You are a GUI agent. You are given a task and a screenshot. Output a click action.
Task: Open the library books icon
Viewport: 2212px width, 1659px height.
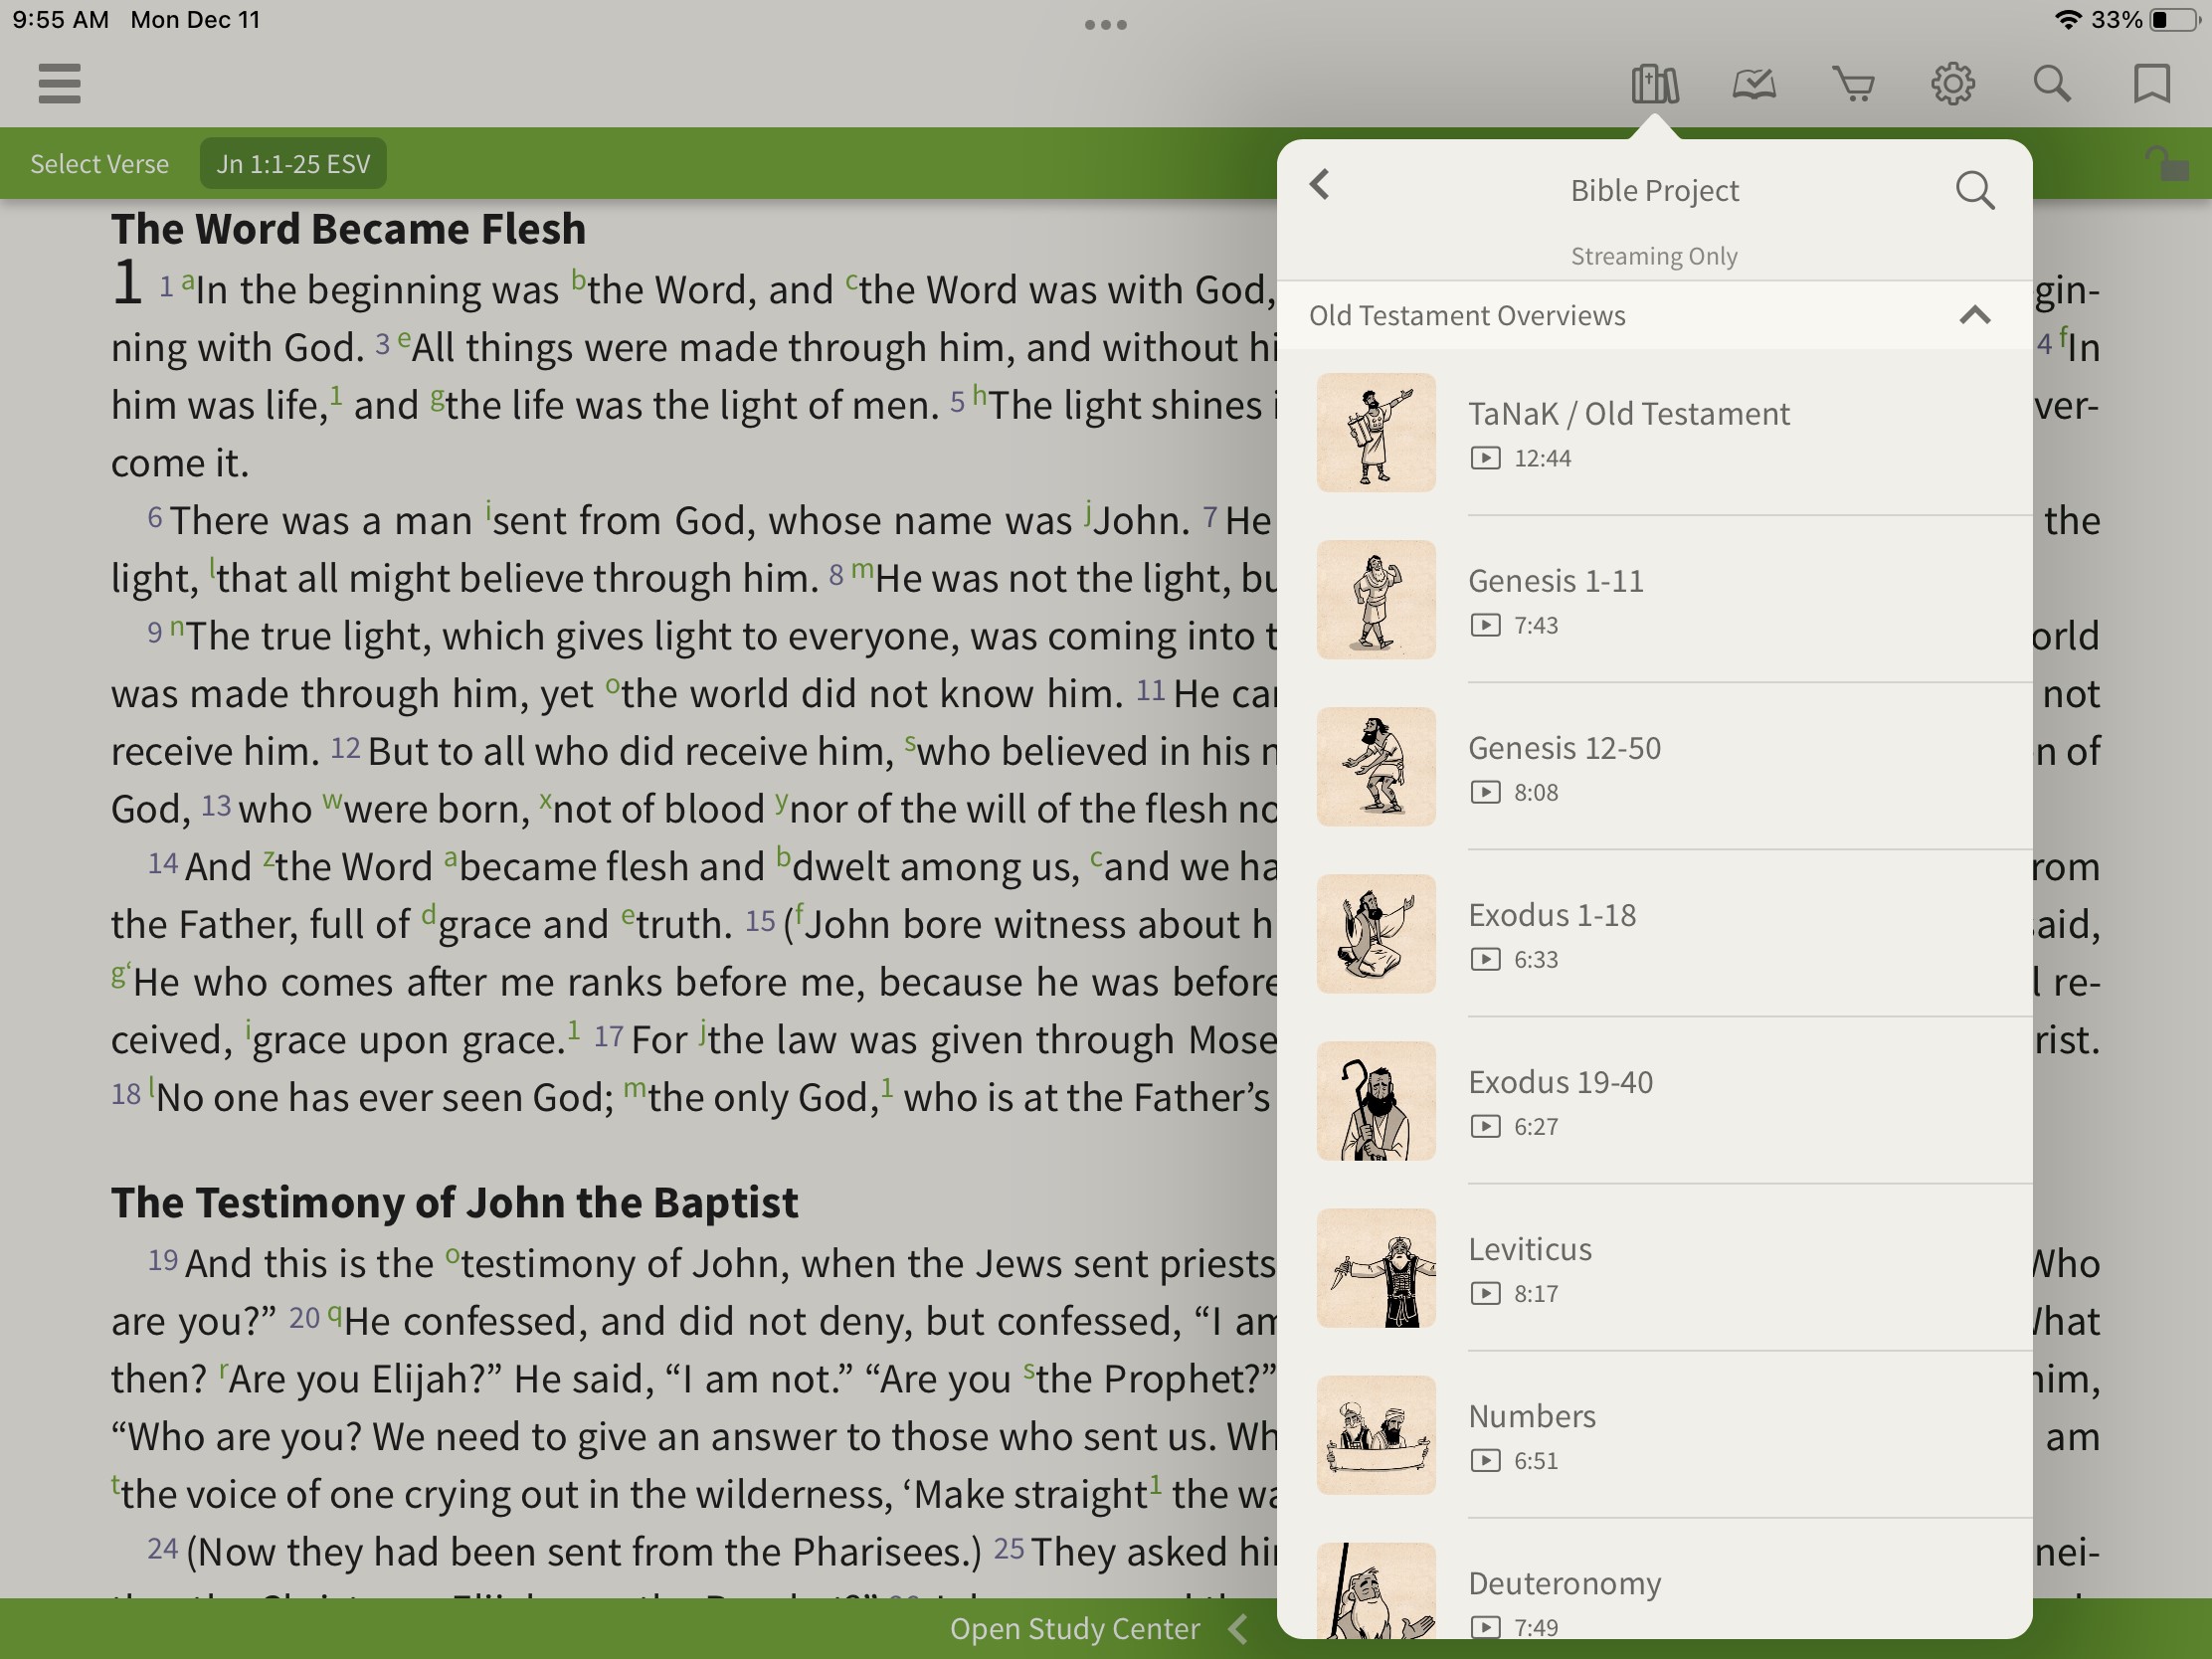1654,84
